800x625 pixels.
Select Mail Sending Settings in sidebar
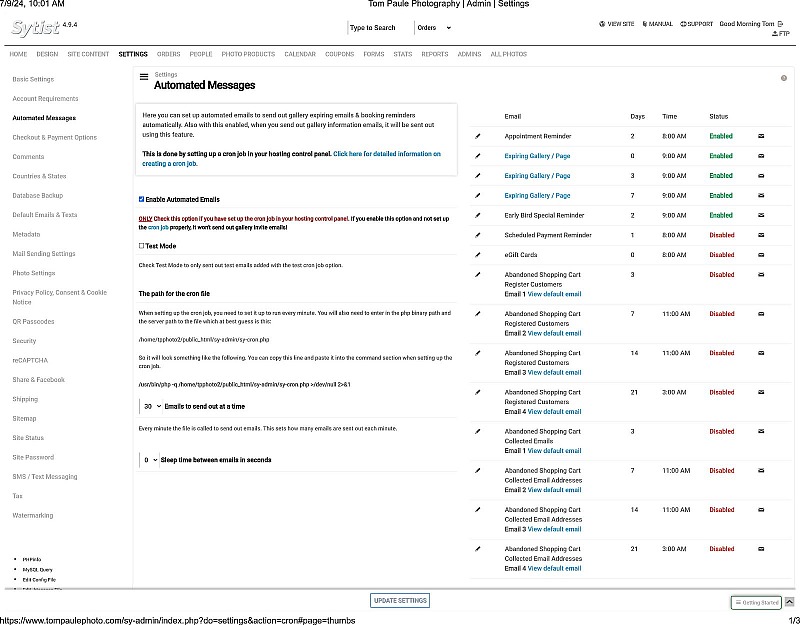tap(44, 254)
